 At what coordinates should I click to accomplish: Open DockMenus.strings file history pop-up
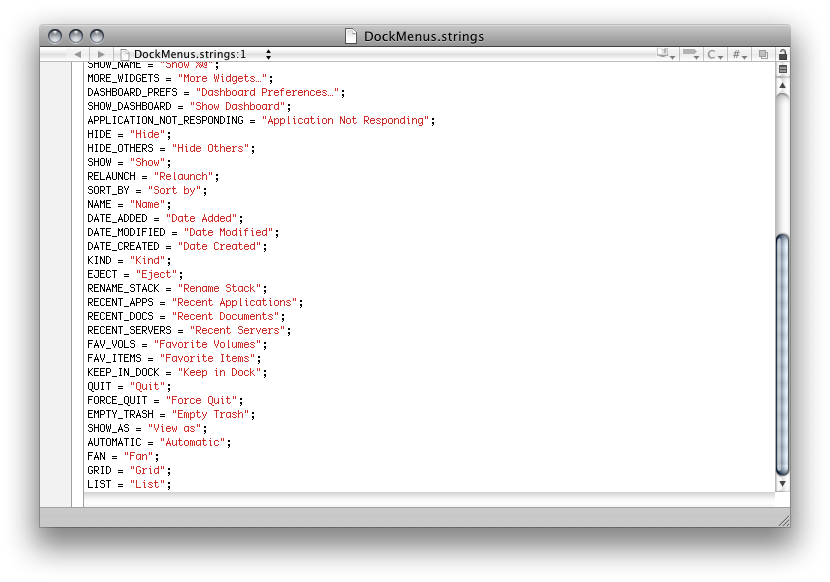point(196,54)
